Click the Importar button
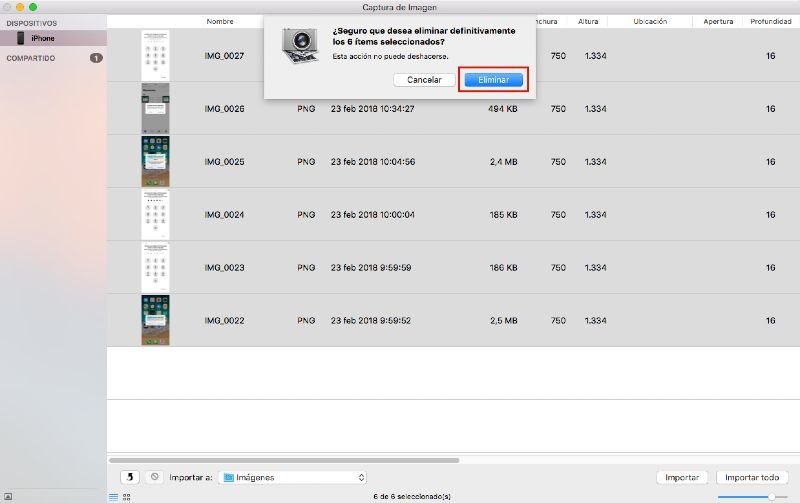This screenshot has width=800, height=503. point(682,478)
